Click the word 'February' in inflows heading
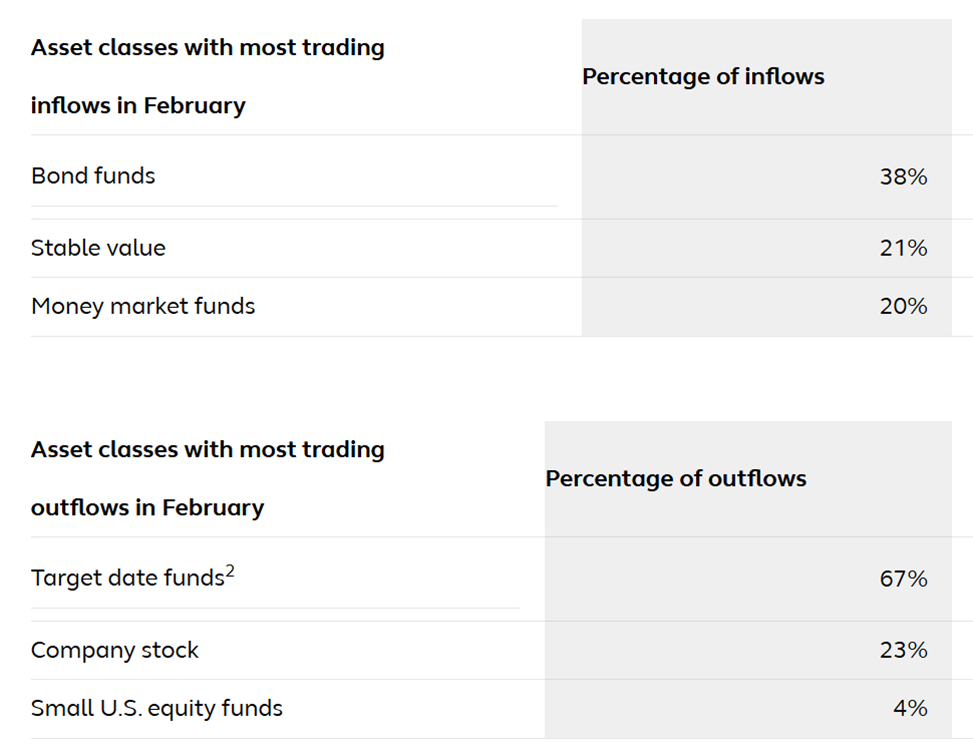Image resolution: width=973 pixels, height=753 pixels. click(x=194, y=106)
